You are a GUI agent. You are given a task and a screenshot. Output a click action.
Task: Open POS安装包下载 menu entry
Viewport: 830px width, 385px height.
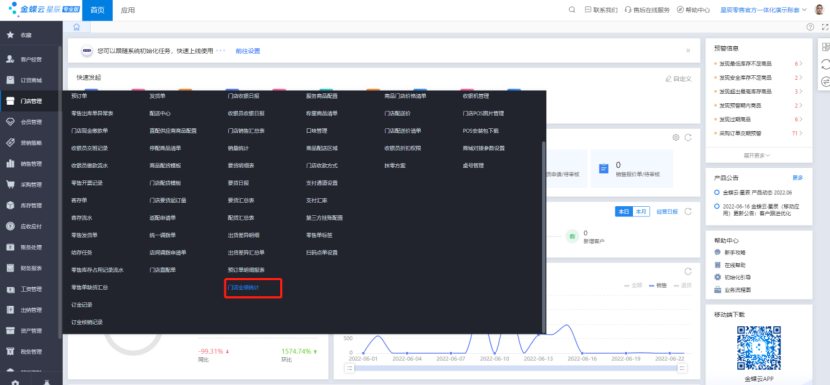pos(481,131)
